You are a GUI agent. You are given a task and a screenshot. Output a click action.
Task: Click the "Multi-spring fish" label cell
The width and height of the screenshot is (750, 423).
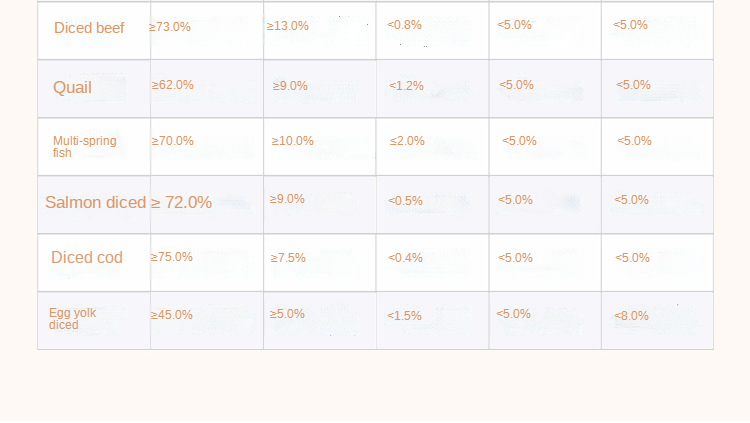(x=85, y=147)
